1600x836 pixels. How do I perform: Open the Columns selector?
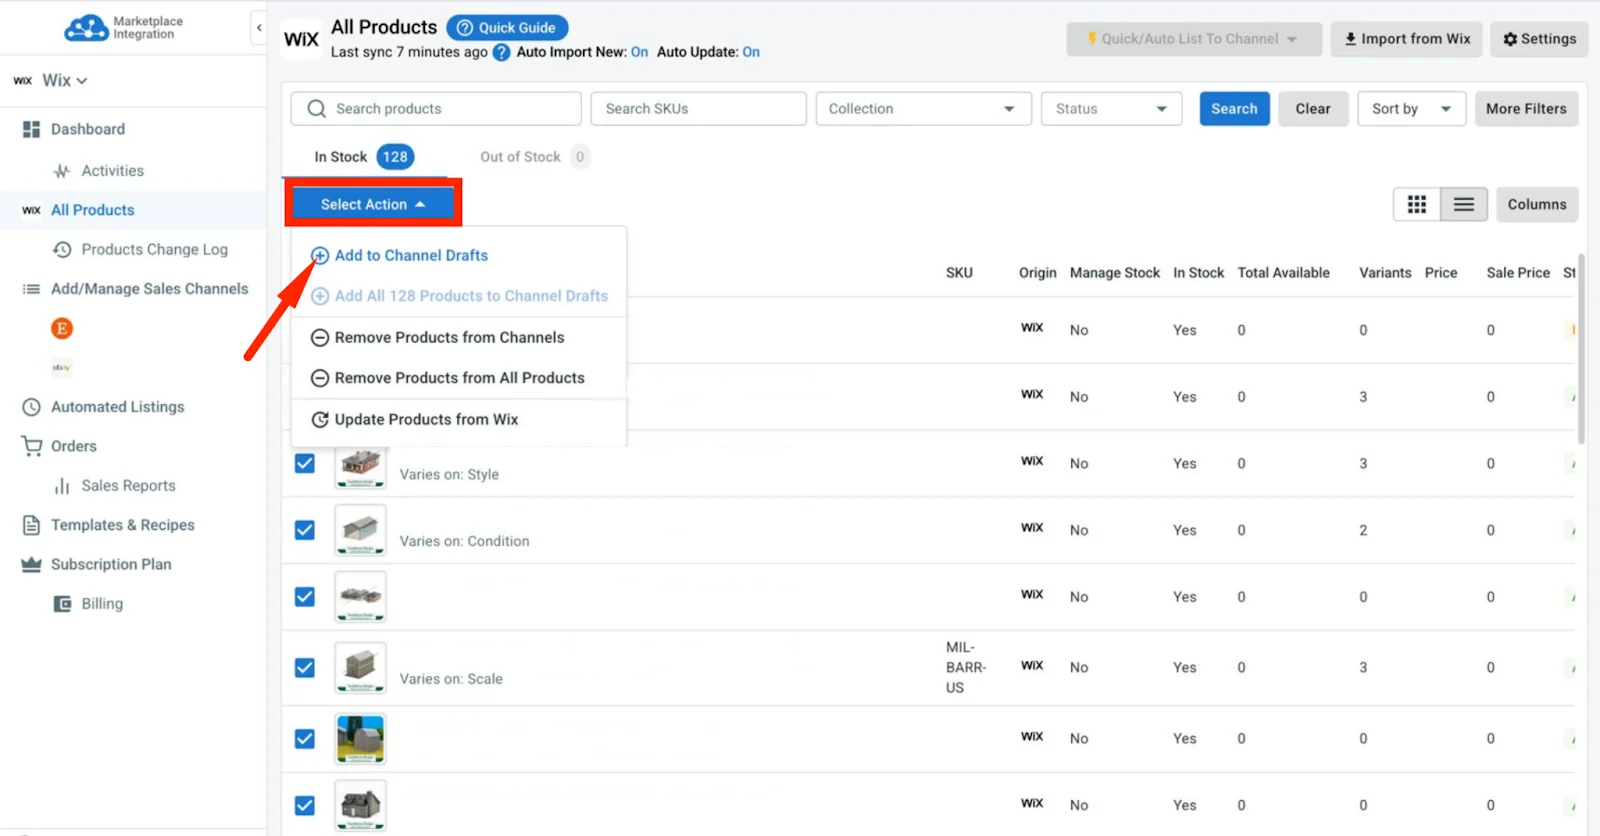(1537, 205)
